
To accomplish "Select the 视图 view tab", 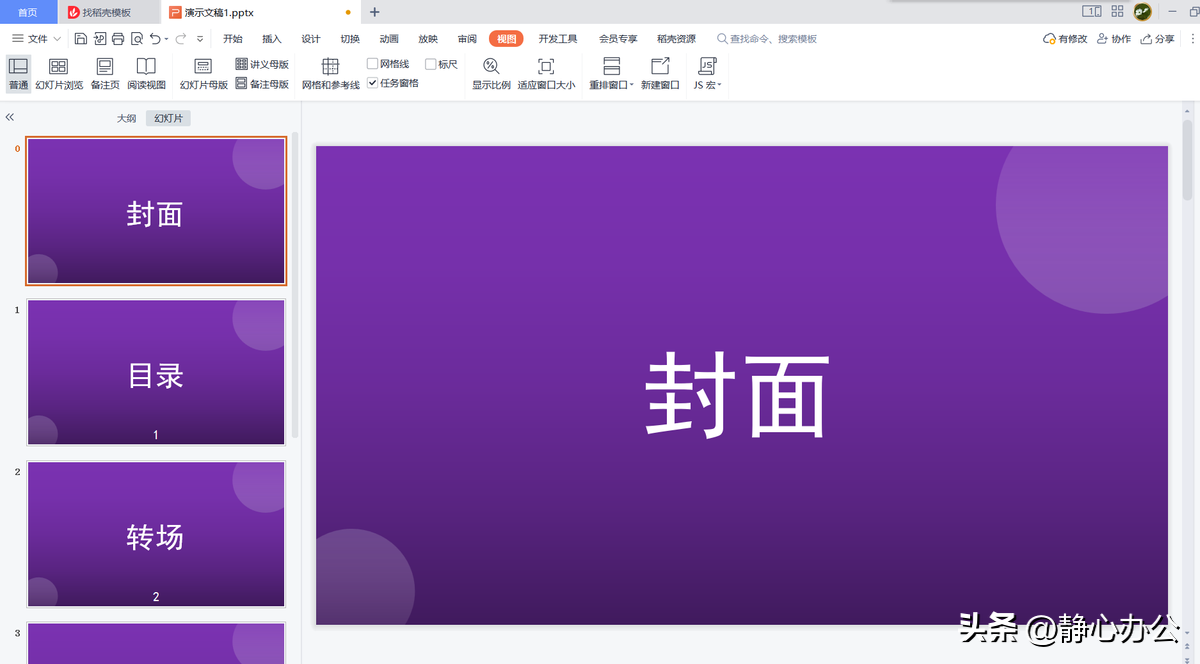I will [507, 39].
